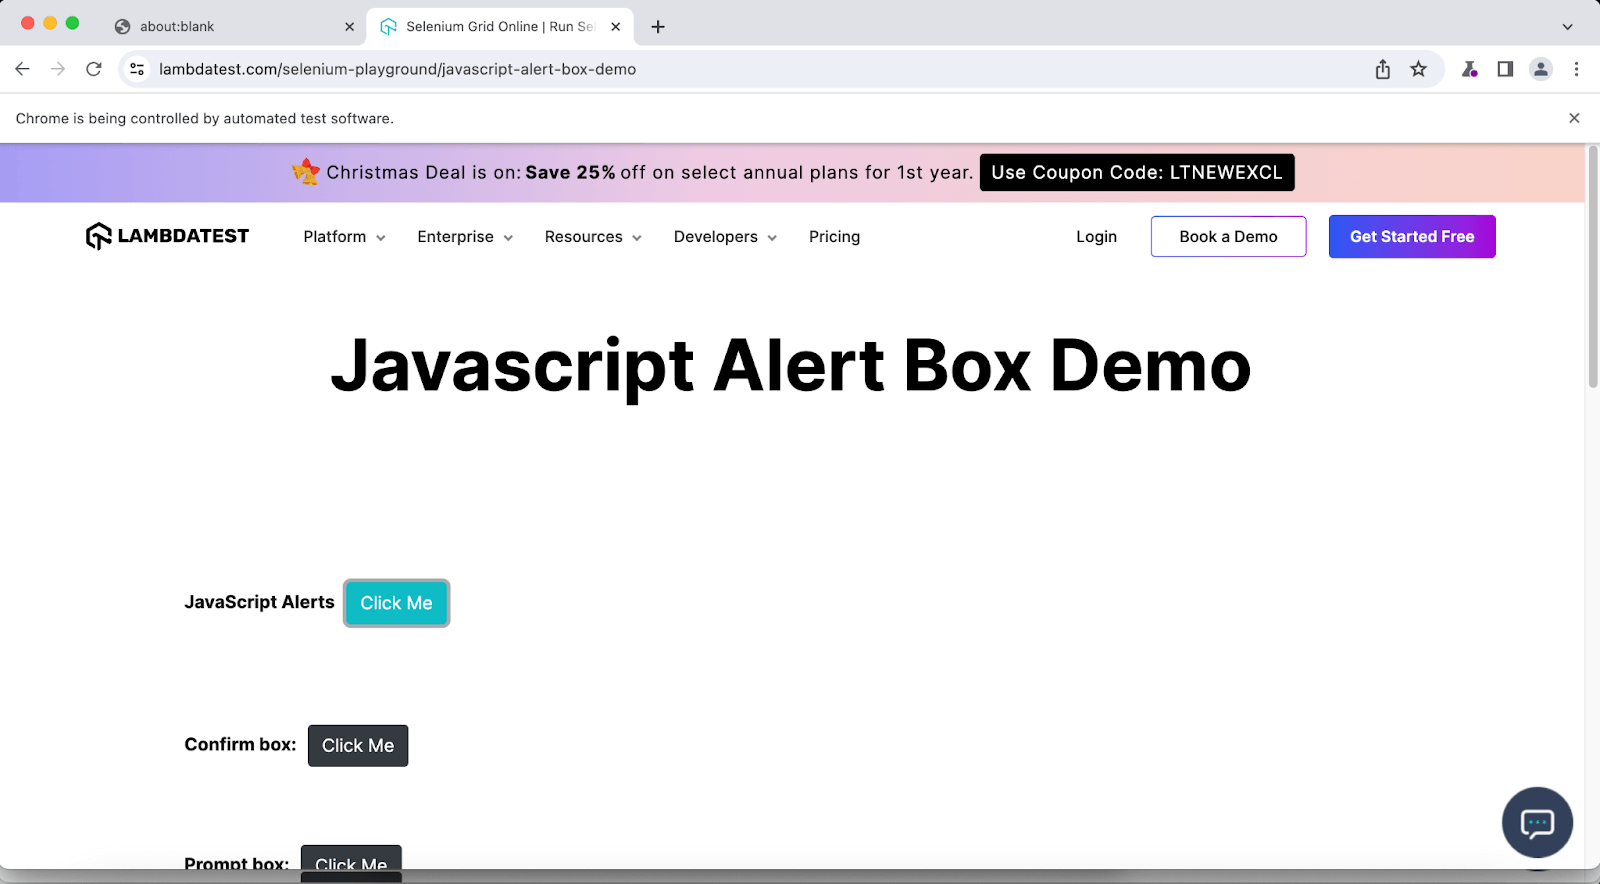1600x884 pixels.
Task: Open the Chrome profile avatar
Action: pos(1541,69)
